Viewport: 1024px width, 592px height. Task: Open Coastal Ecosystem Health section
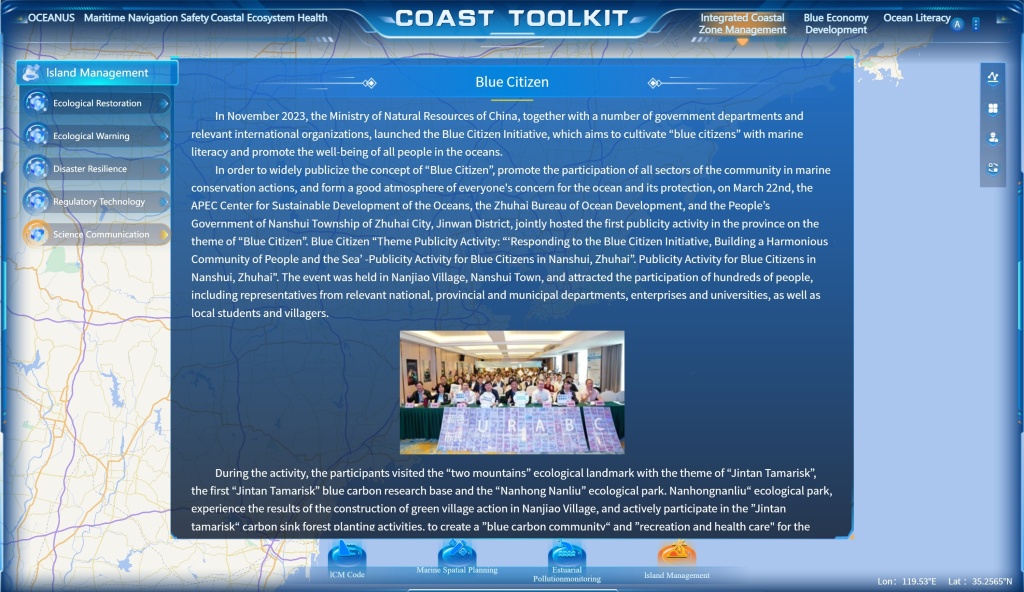269,18
